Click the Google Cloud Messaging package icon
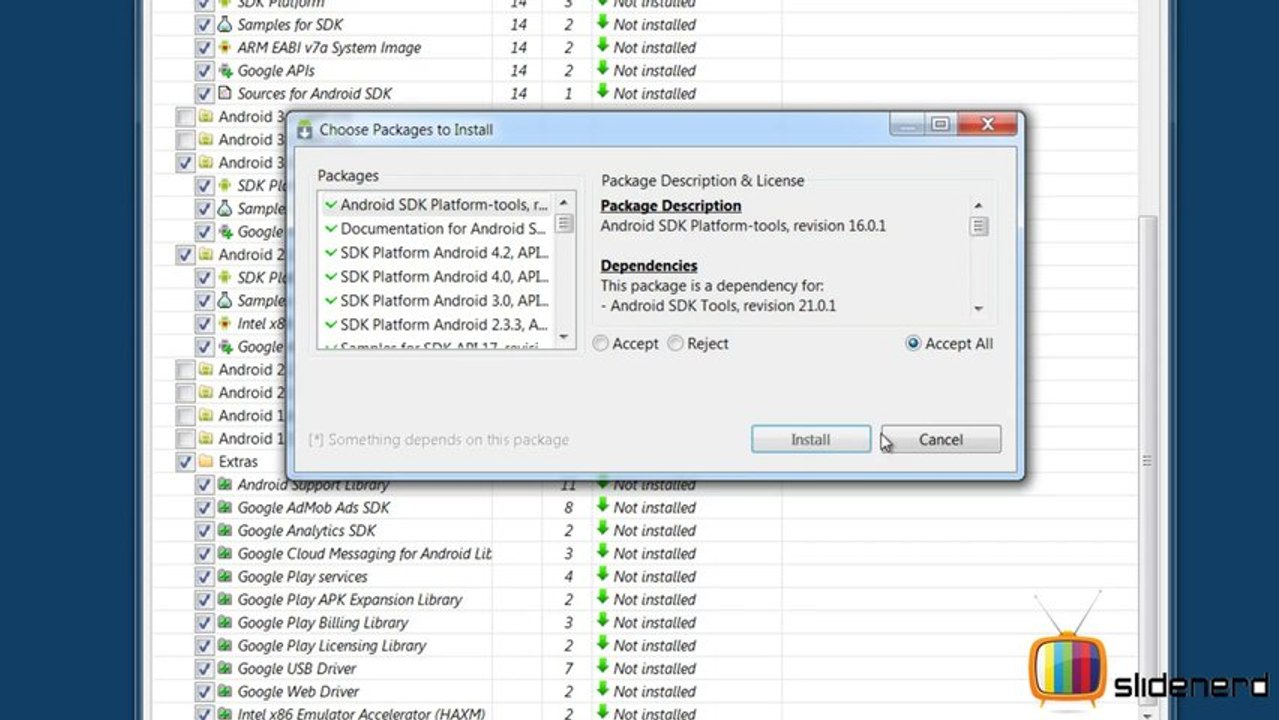The height and width of the screenshot is (720, 1279). (225, 554)
